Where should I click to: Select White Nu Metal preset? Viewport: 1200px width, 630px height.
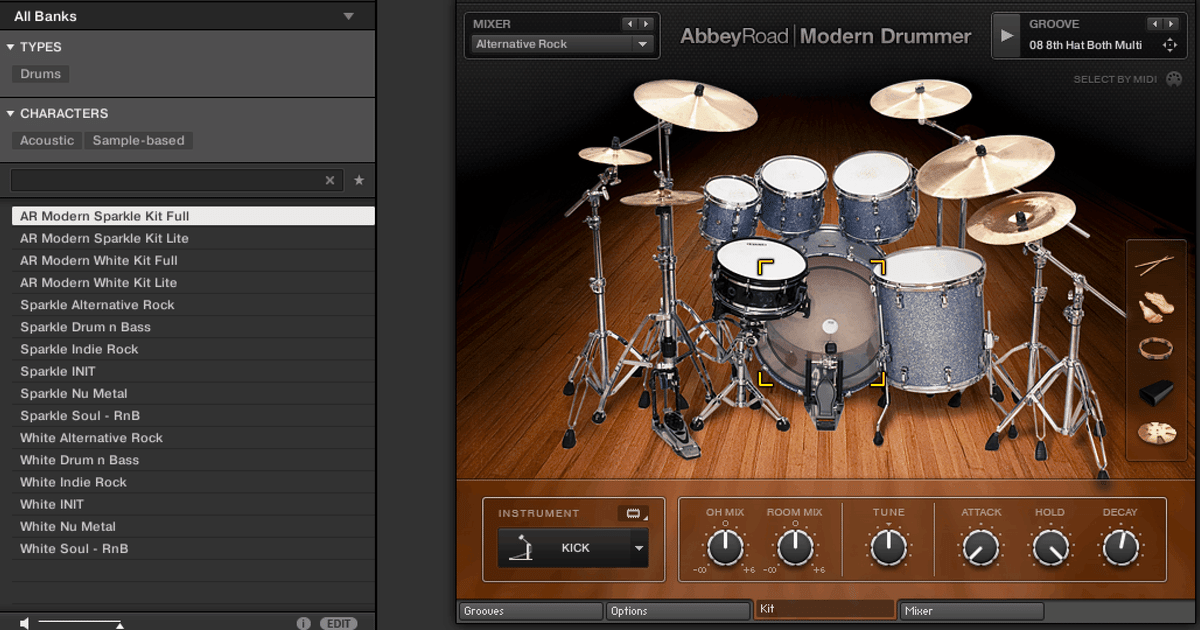coord(193,526)
